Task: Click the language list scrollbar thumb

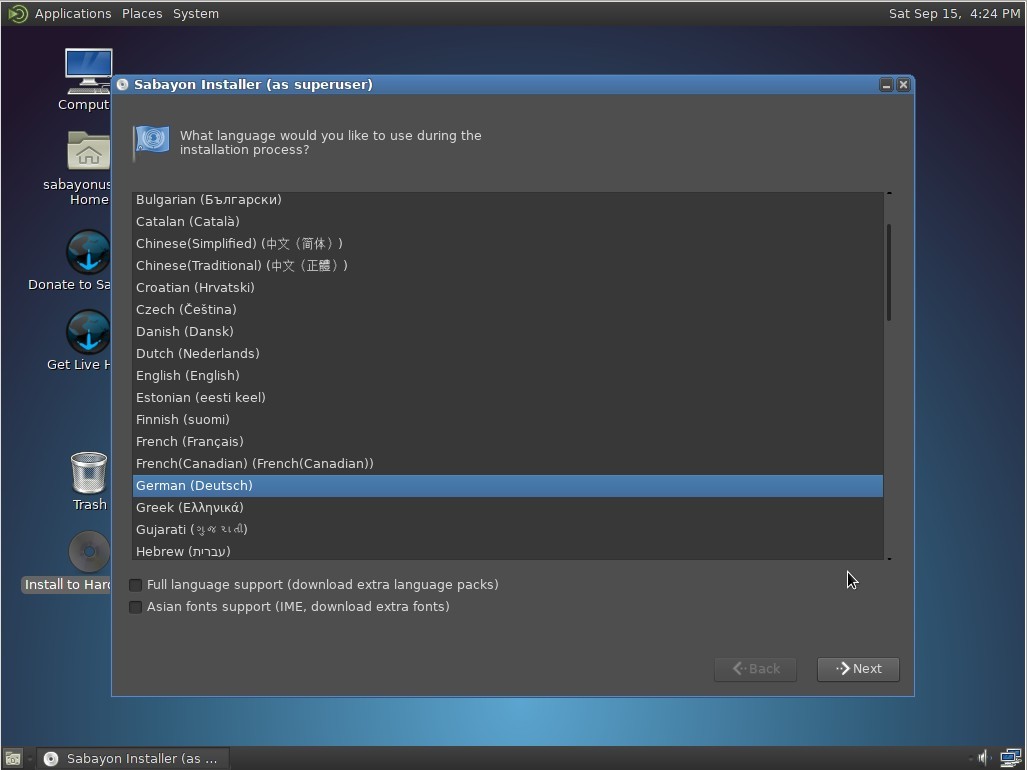Action: tap(889, 272)
